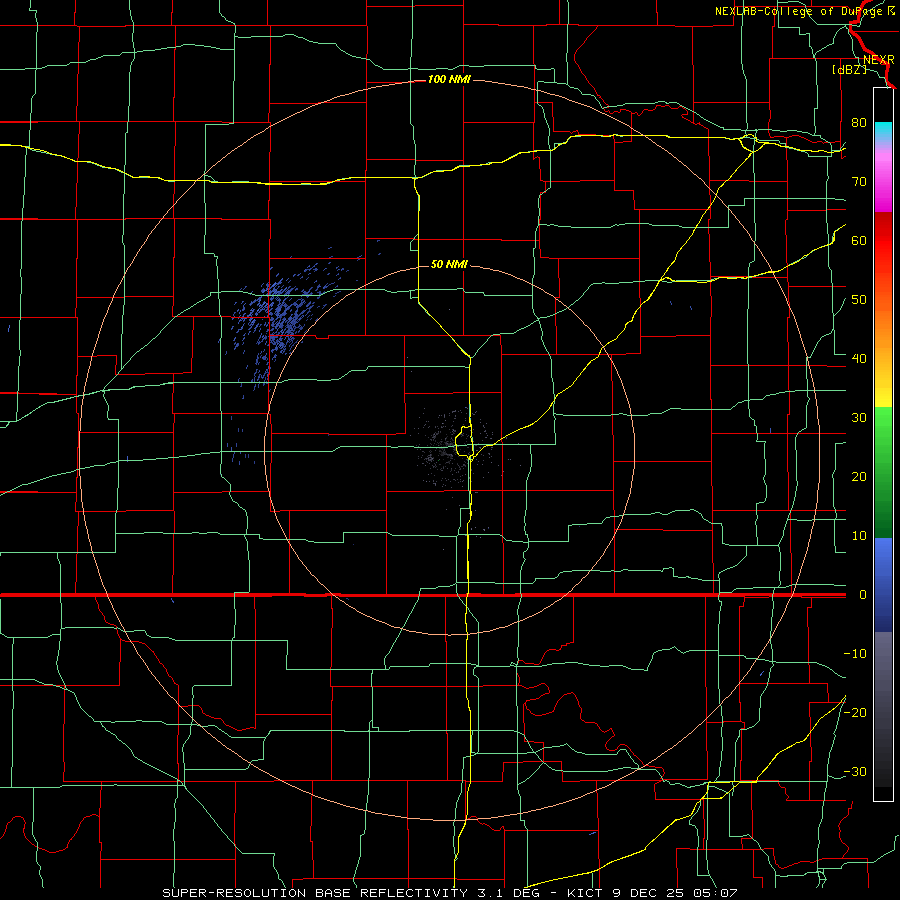Click the 30 dBZ scale value

[859, 417]
